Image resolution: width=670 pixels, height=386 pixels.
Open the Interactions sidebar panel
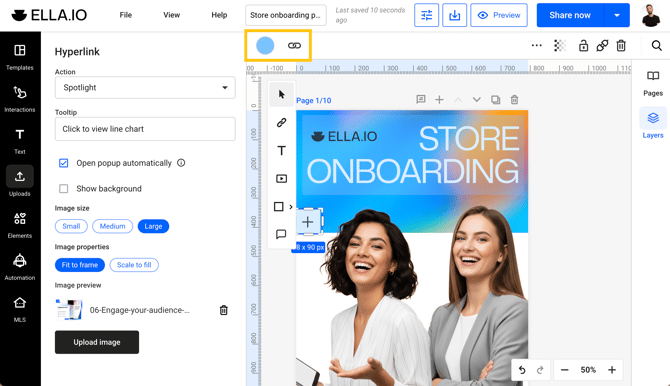pyautogui.click(x=20, y=99)
